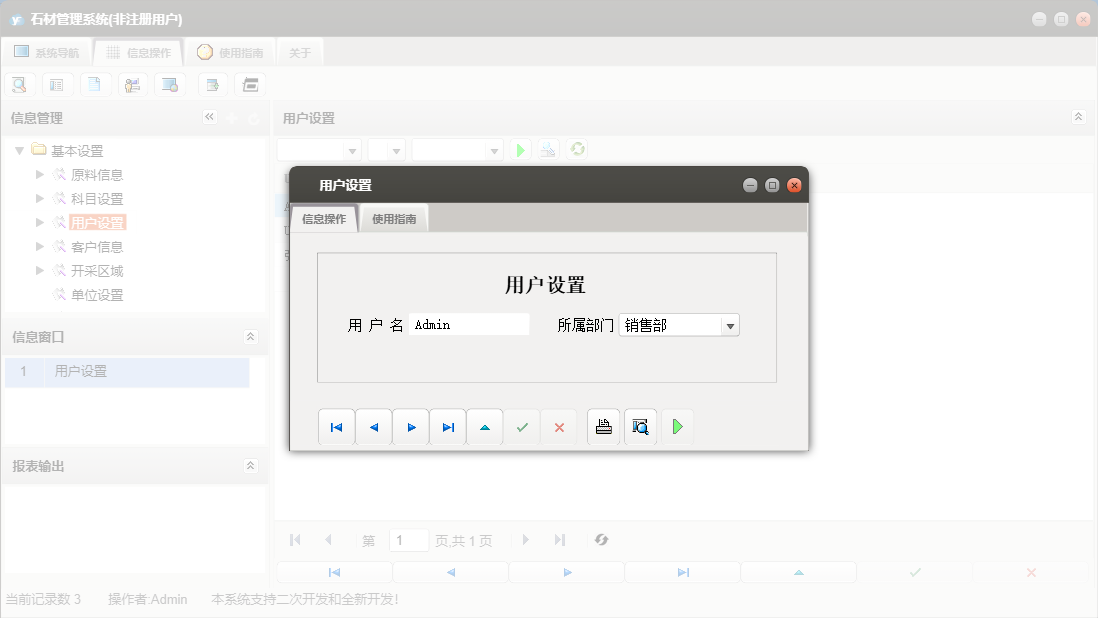
Task: Open the 所属部门 department dropdown
Action: pos(730,324)
